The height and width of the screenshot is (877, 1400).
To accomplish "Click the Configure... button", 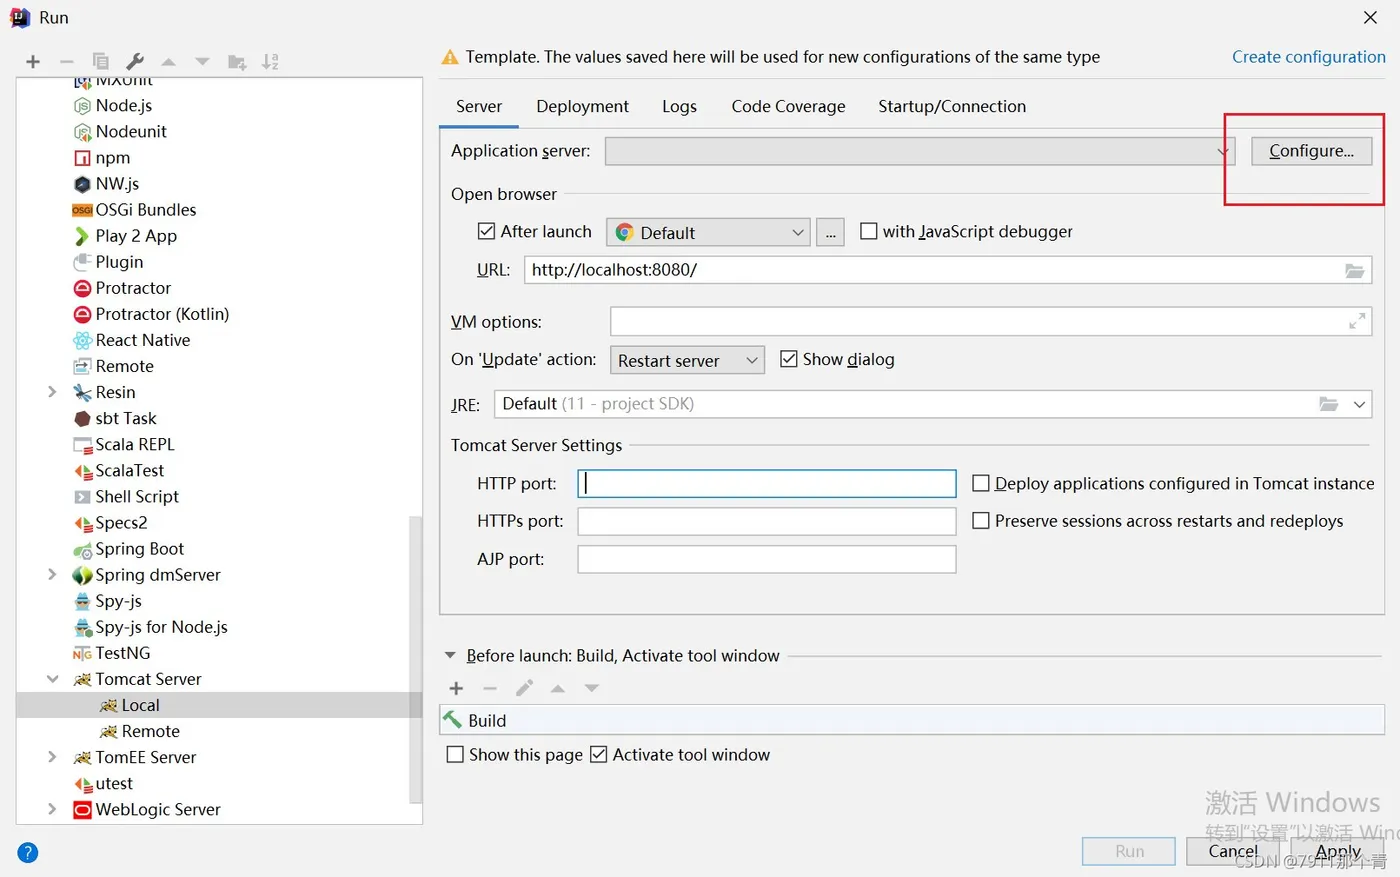I will [1311, 151].
